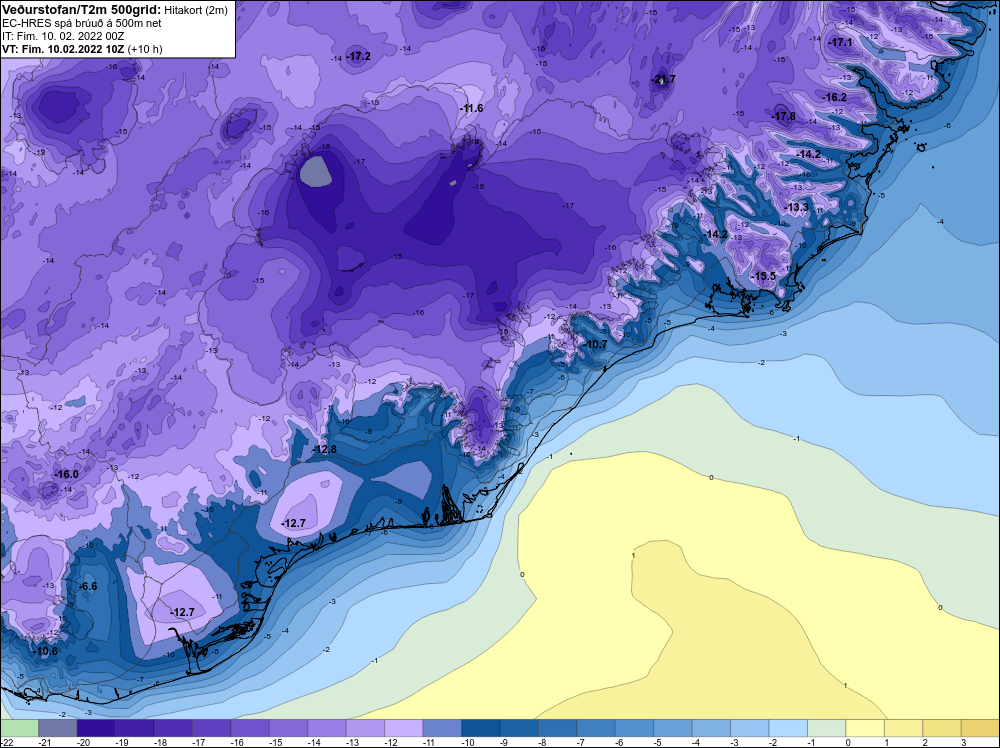Click the legend scale label -2

(774, 743)
